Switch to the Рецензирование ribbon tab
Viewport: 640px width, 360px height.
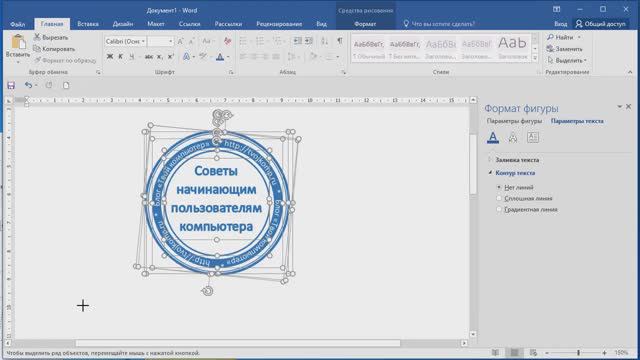pyautogui.click(x=279, y=24)
